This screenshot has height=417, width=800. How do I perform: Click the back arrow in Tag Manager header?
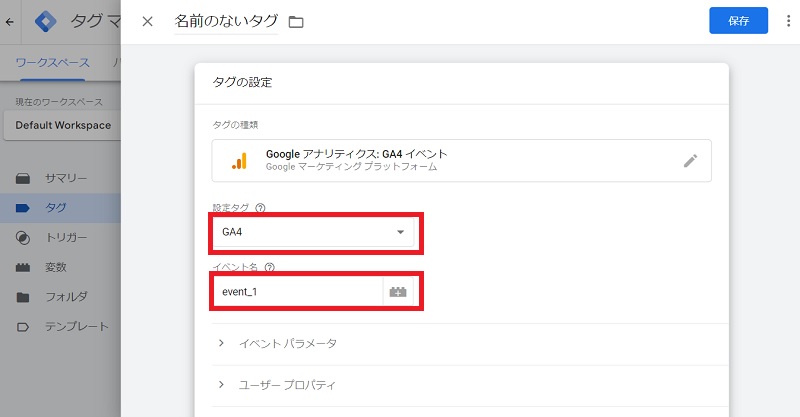click(x=10, y=22)
